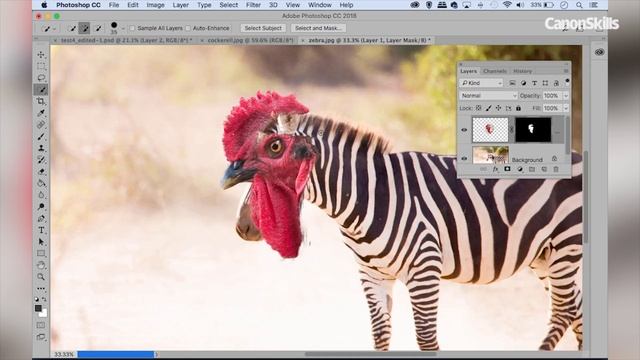Click the Select Subject button
The width and height of the screenshot is (640, 360).
(x=263, y=28)
